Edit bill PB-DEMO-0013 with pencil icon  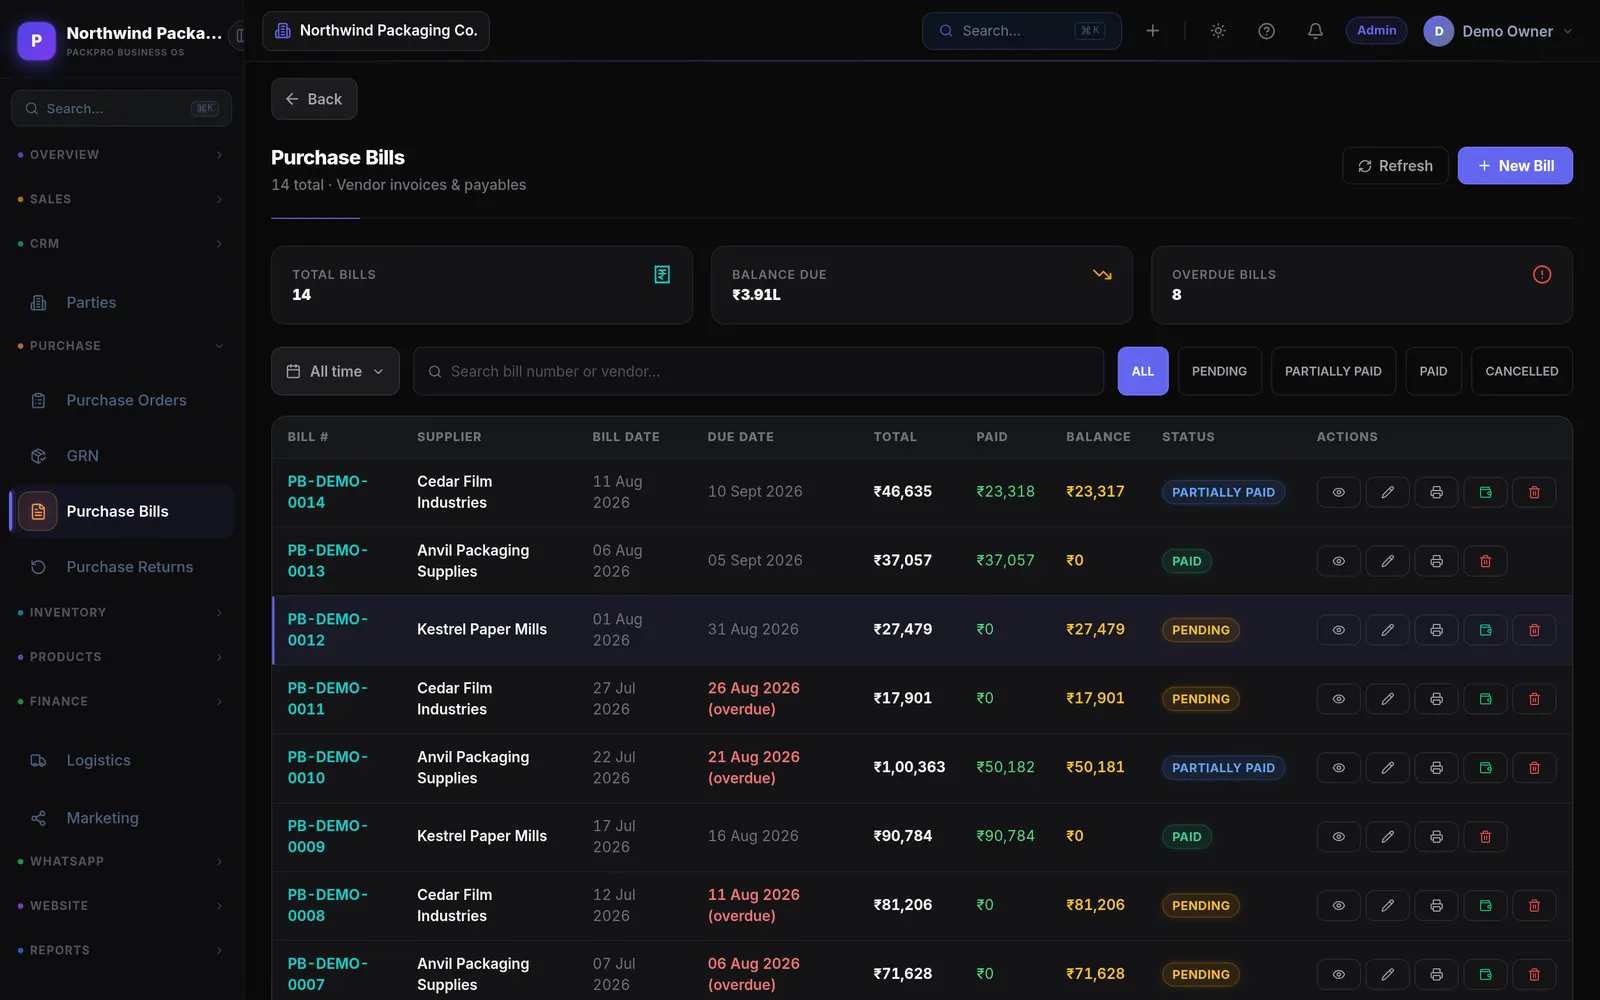(x=1387, y=561)
